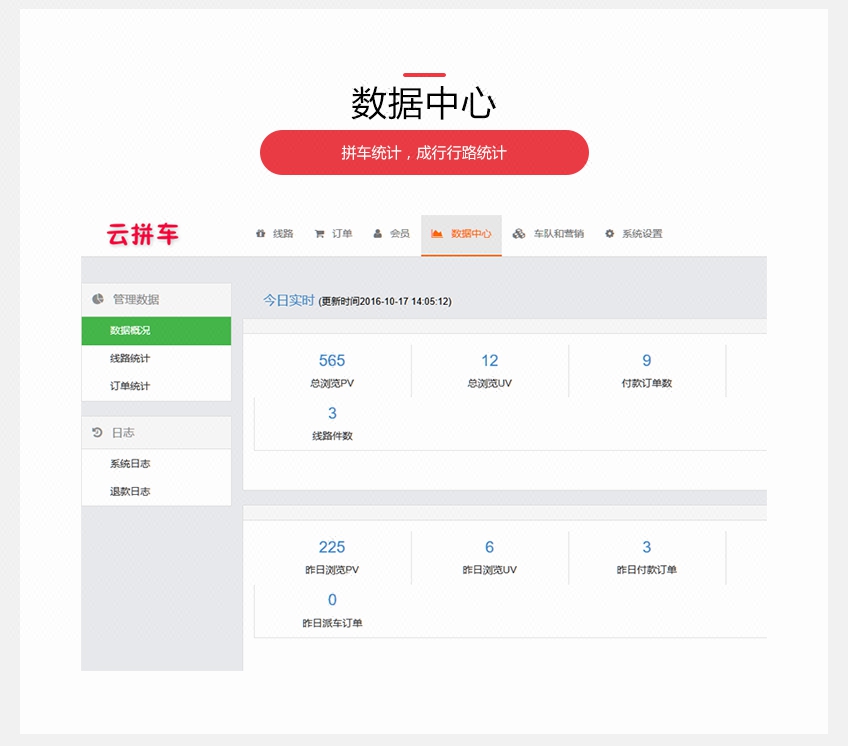Open 线路统计 in the sidebar
This screenshot has width=848, height=746.
click(156, 358)
